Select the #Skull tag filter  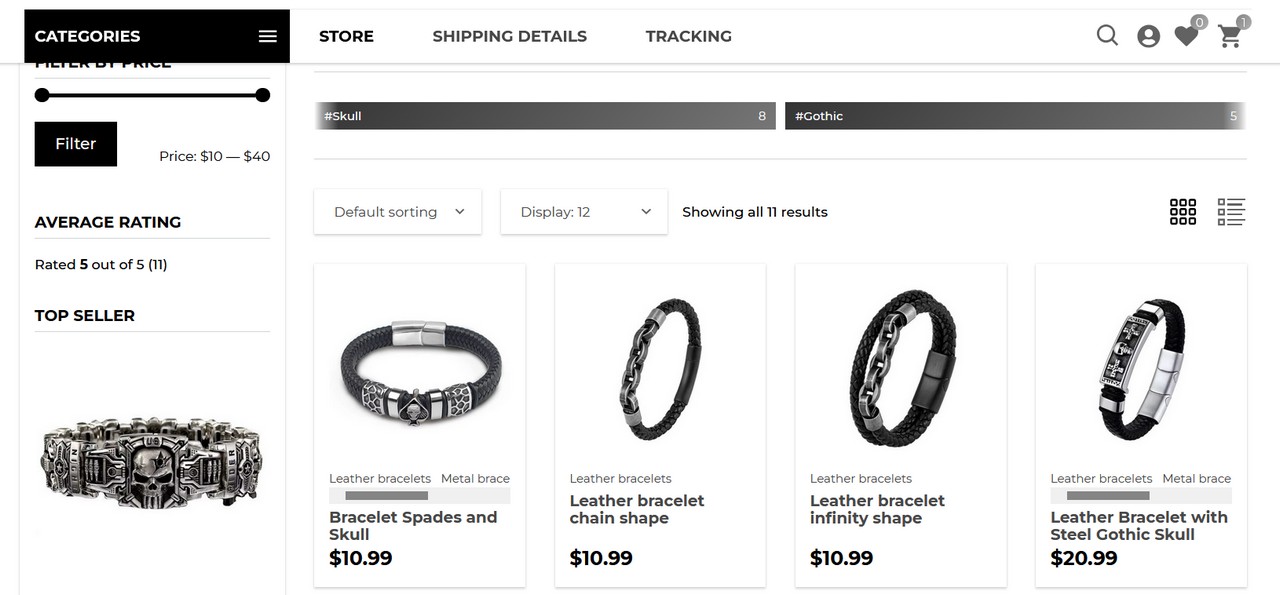(544, 116)
